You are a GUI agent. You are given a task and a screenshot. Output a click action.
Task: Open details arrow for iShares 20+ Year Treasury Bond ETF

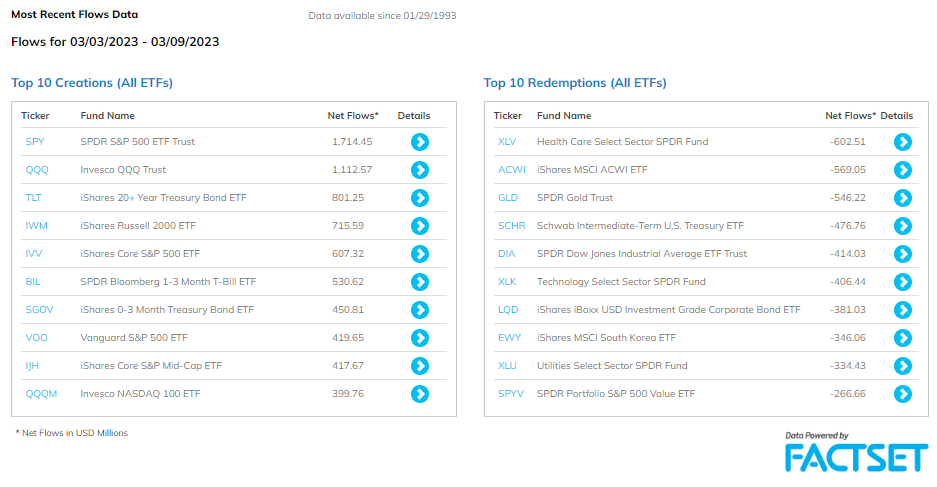pos(419,198)
